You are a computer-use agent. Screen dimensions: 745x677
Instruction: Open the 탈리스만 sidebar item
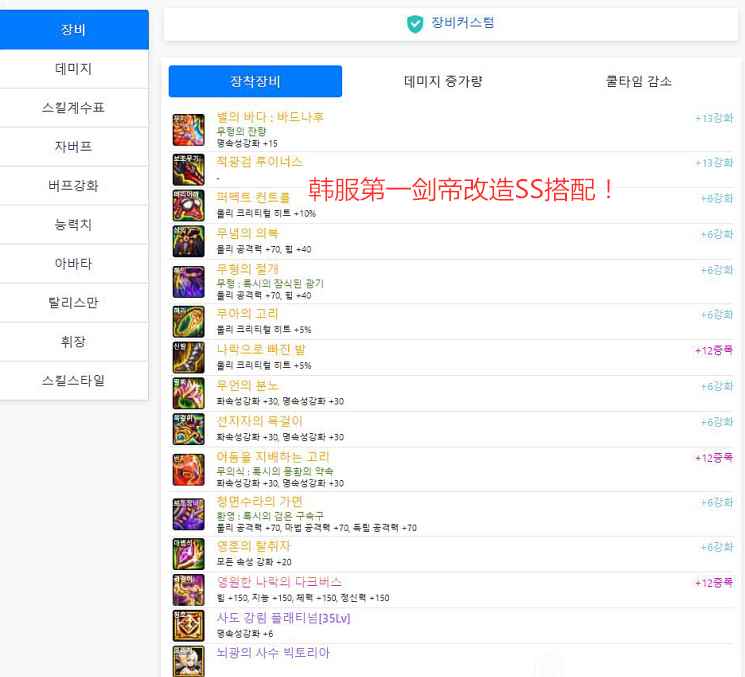(x=74, y=302)
